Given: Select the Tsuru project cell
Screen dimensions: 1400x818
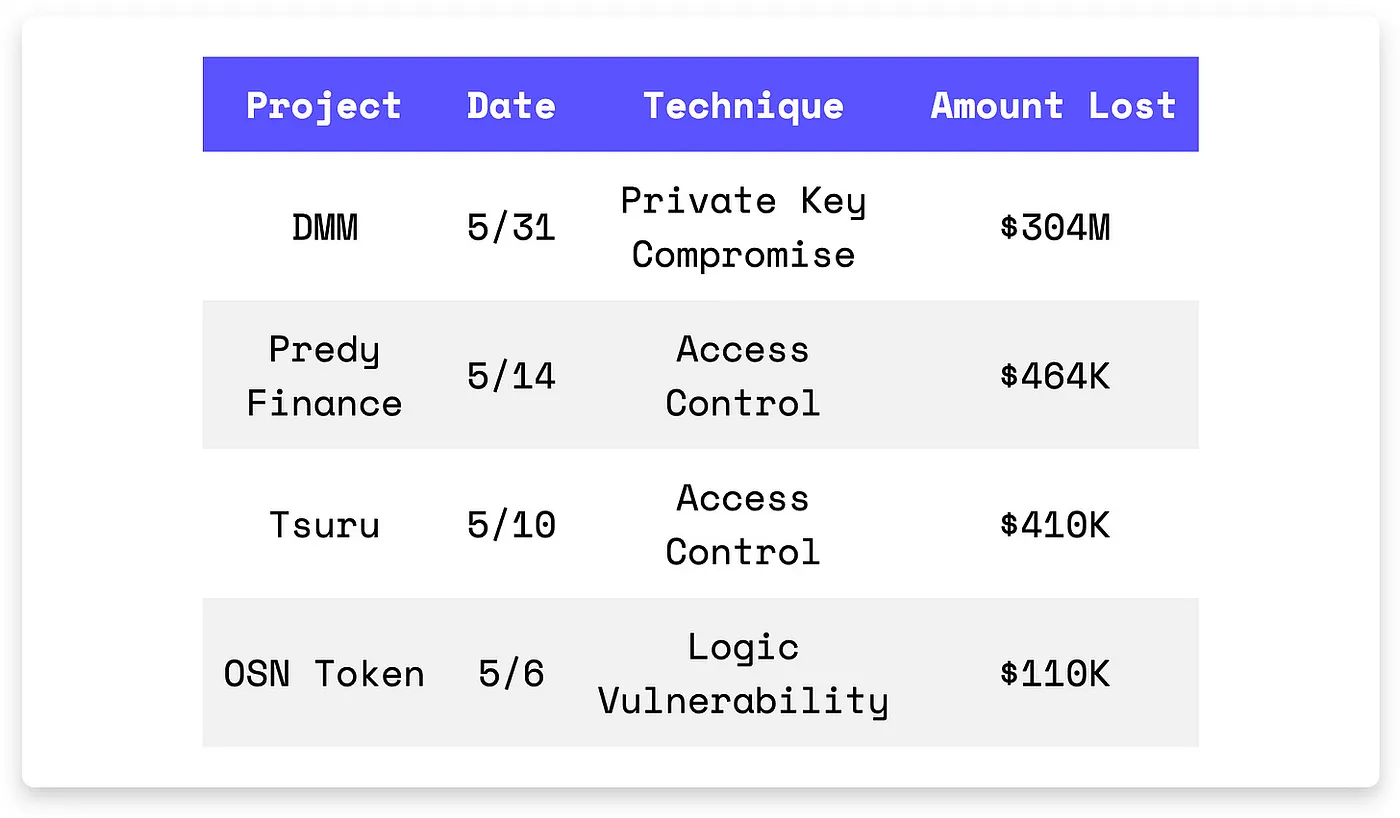Looking at the screenshot, I should click(324, 525).
